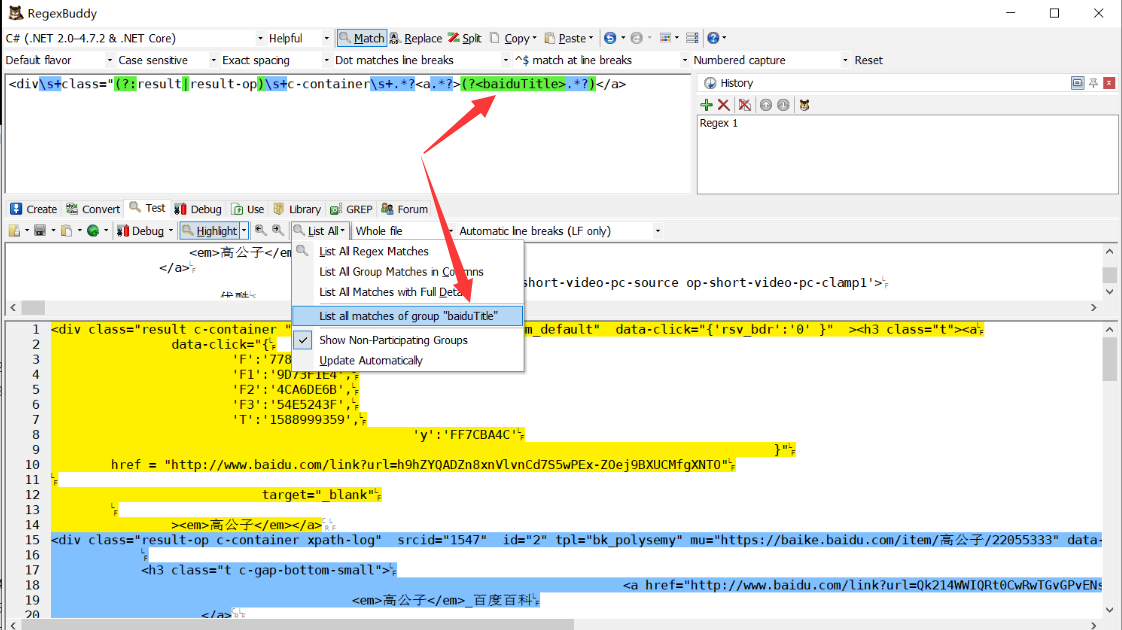Click the bottom horizontal scrollbar thumb

(298, 624)
